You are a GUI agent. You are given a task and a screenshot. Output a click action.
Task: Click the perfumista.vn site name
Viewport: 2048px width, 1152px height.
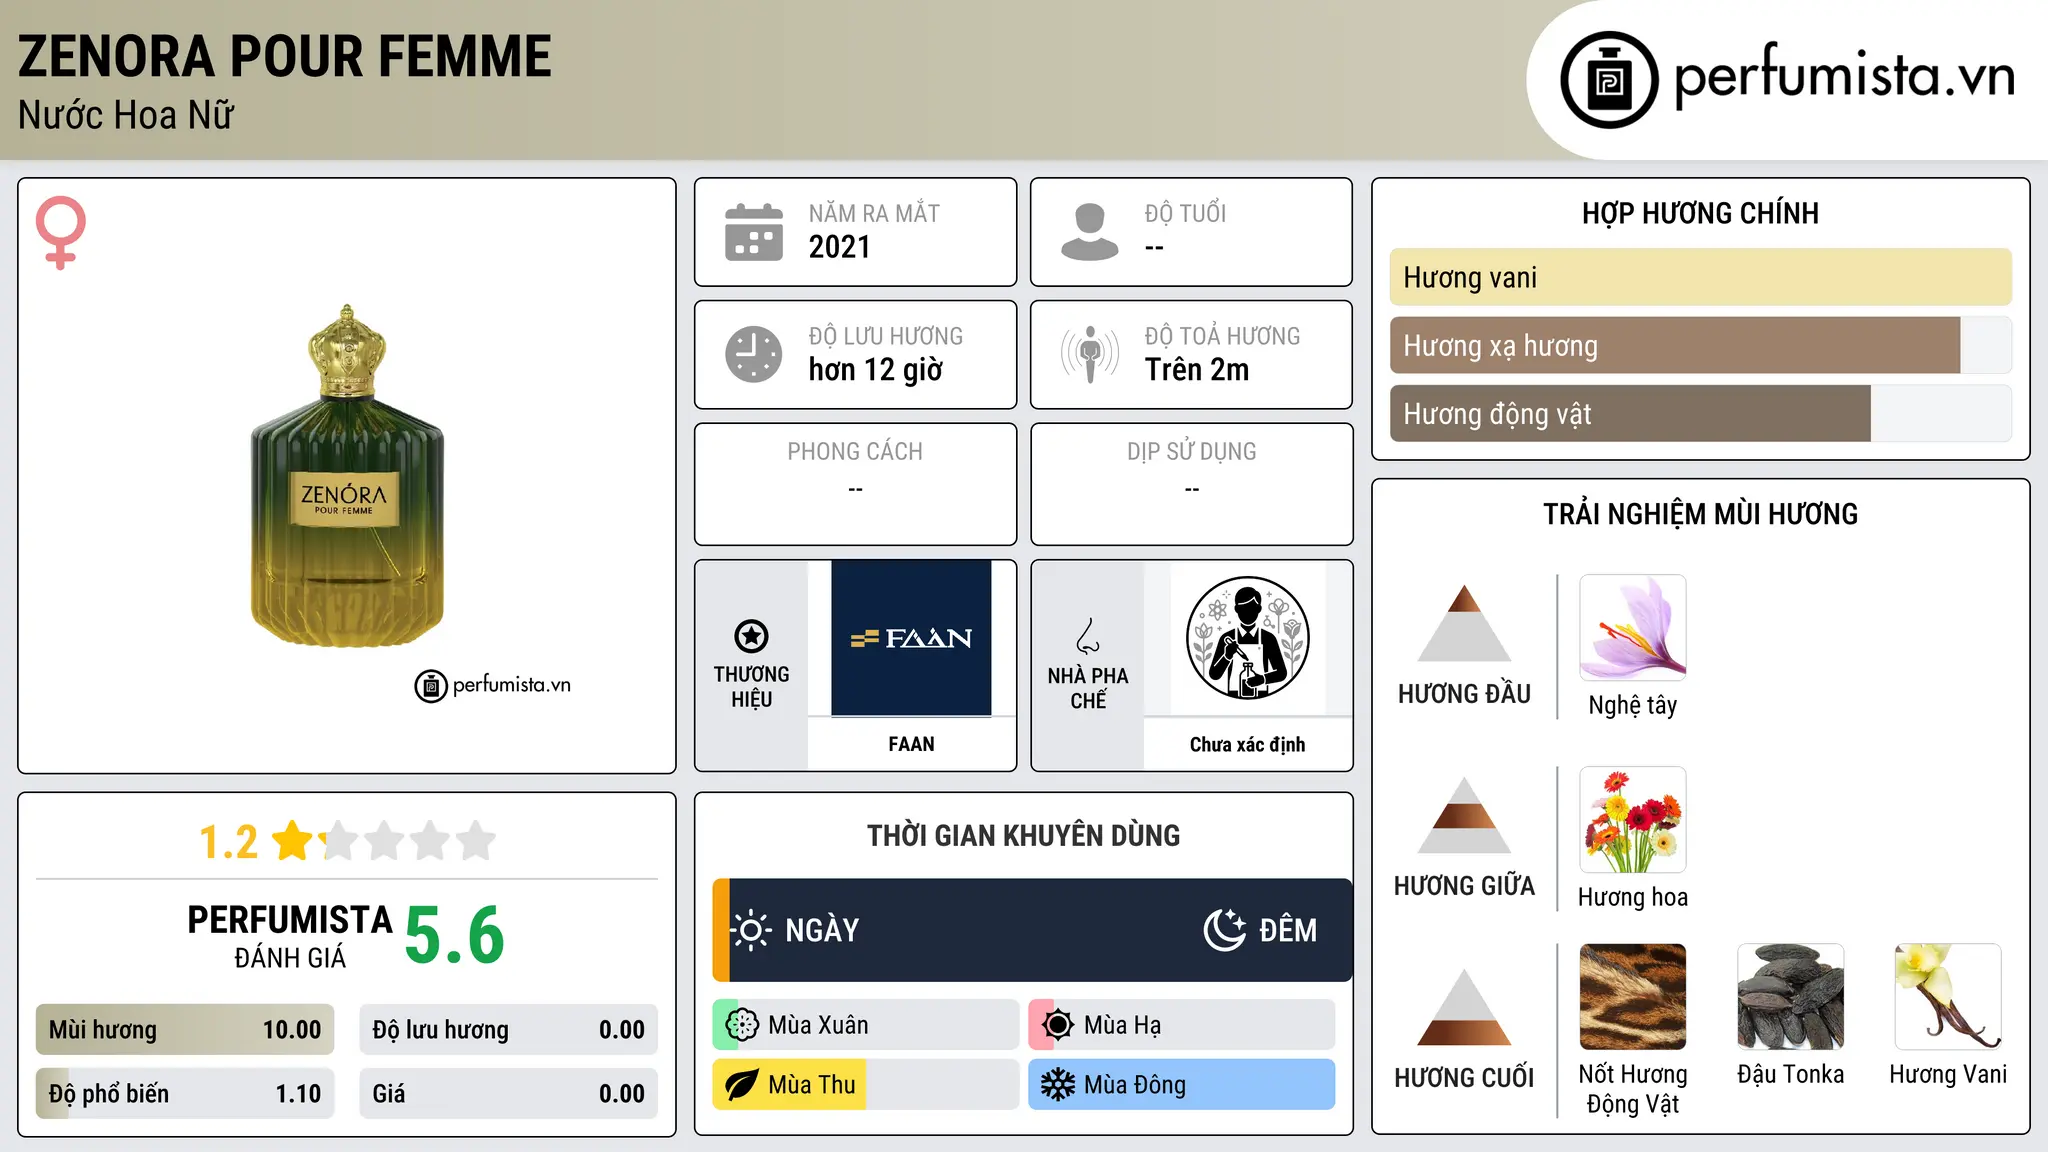click(x=1845, y=76)
